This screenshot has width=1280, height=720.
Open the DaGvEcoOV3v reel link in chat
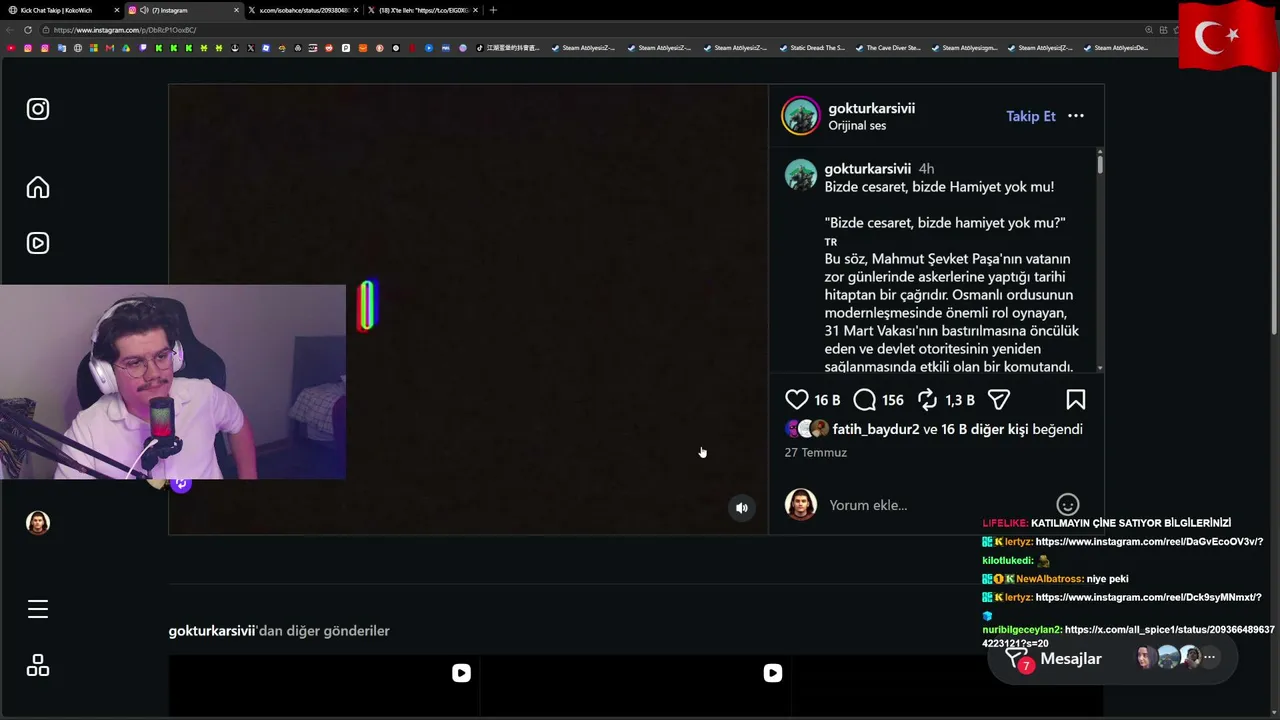pyautogui.click(x=1150, y=542)
